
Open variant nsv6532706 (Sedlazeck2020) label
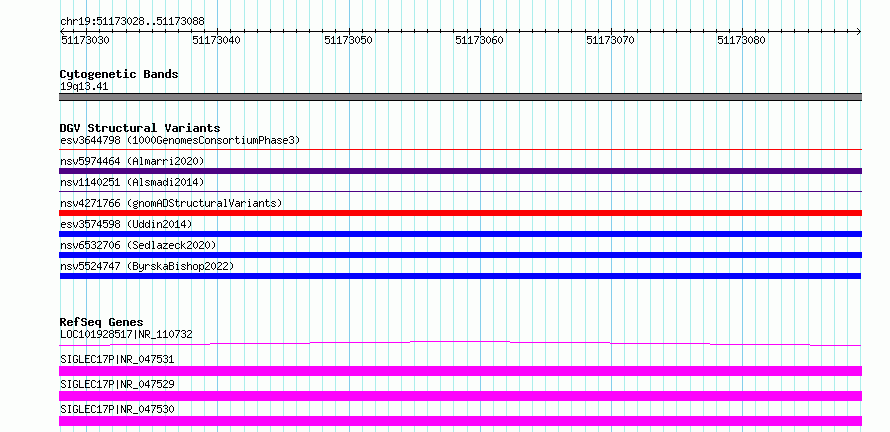click(138, 245)
